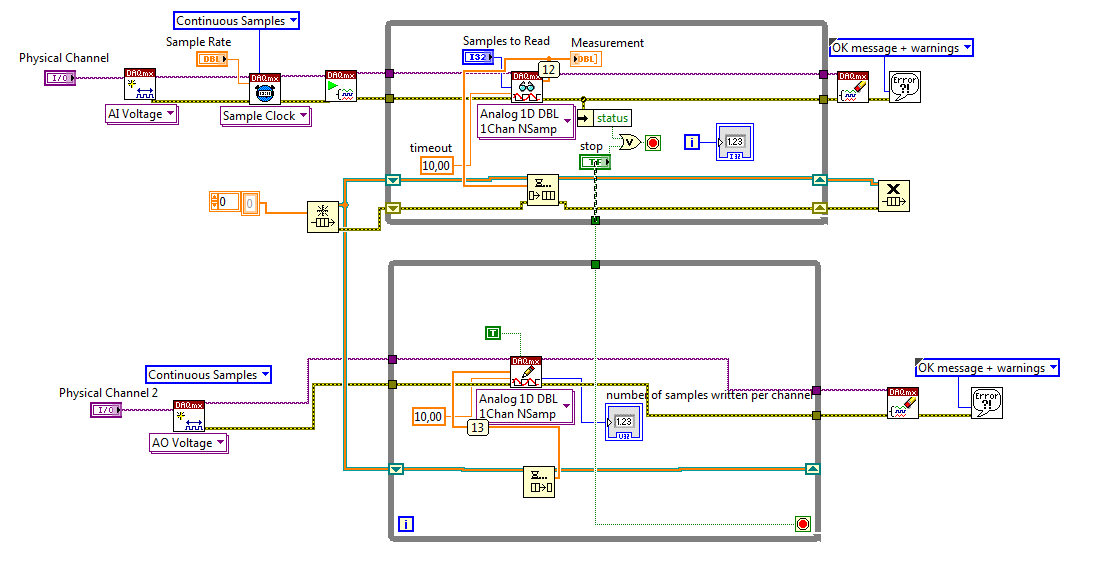This screenshot has height=572, width=1104.
Task: Click 'number of samples written per channel' label
Action: coord(710,395)
